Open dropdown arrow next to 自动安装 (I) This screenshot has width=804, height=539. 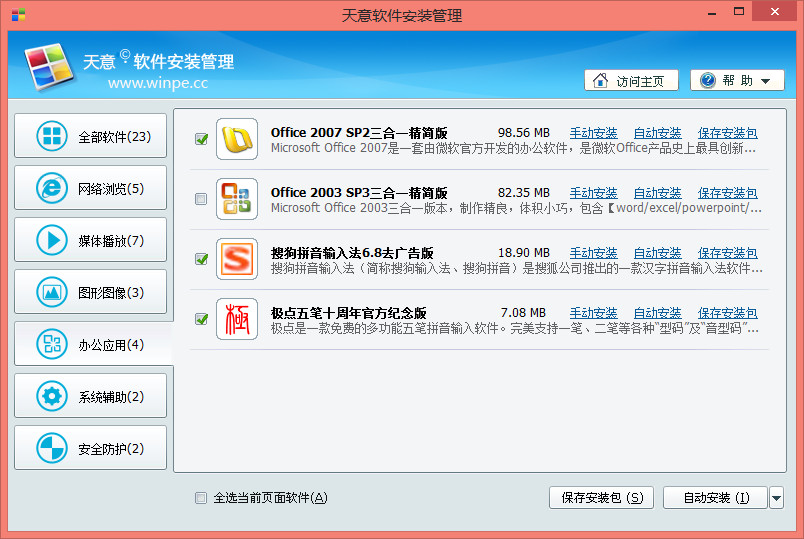[x=776, y=498]
